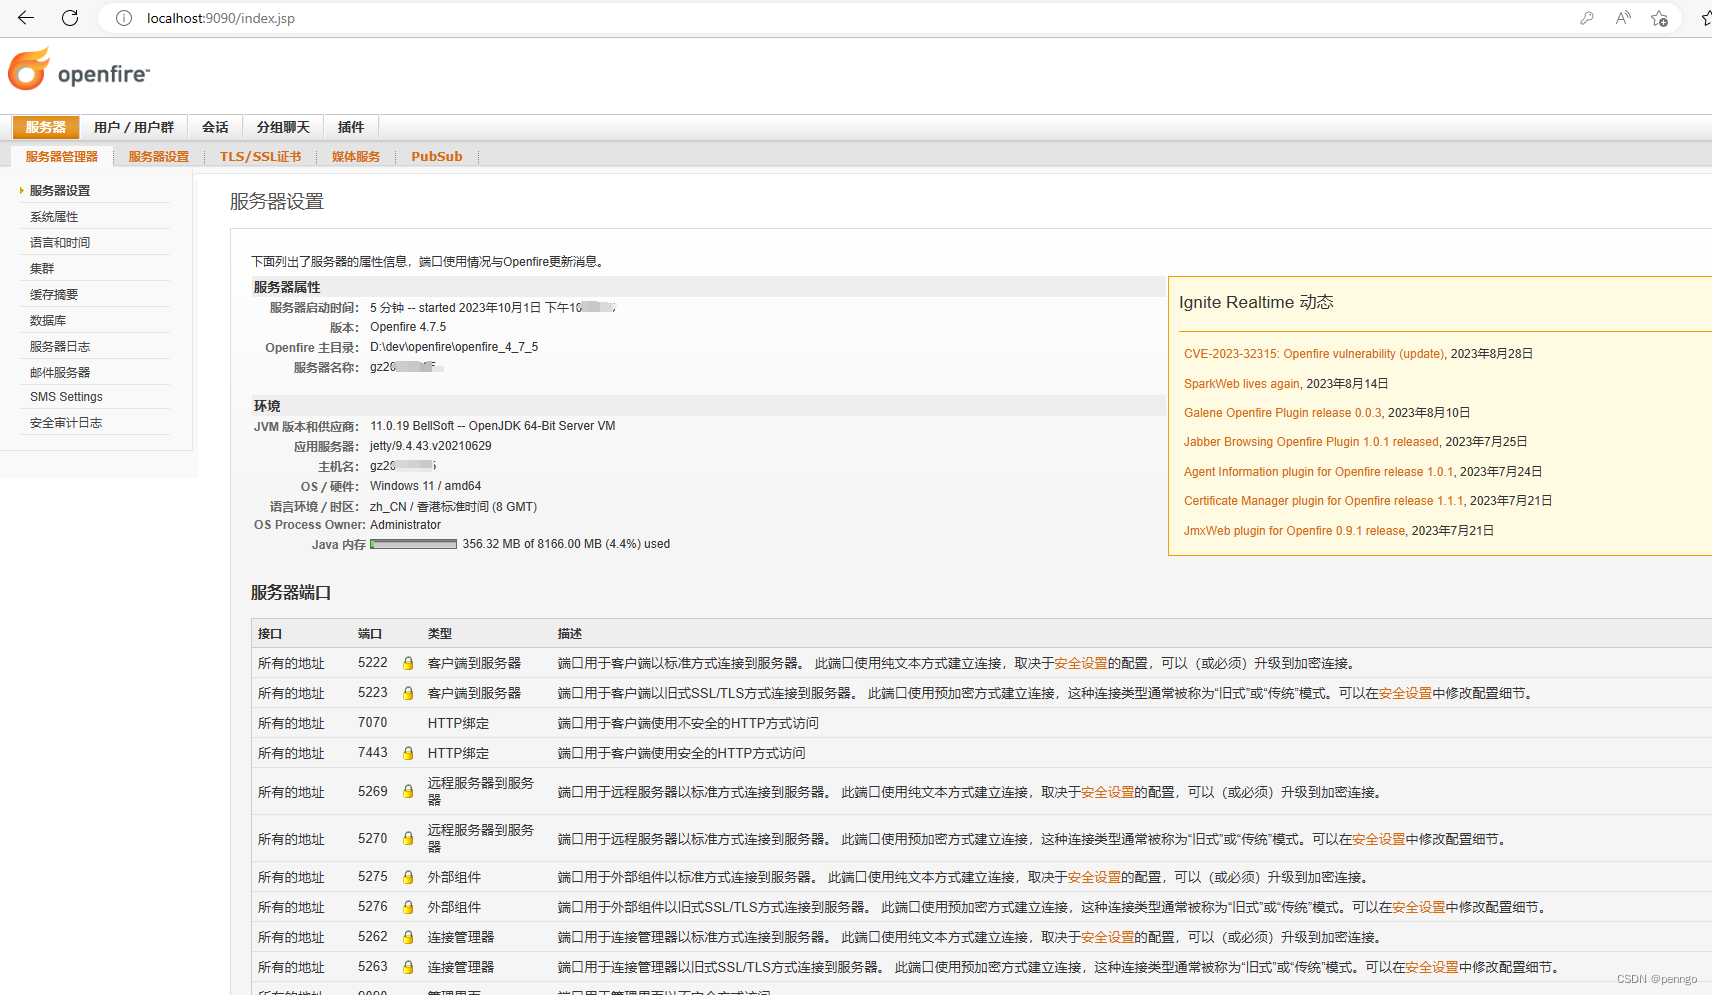Reload the page with the refresh icon
1712x995 pixels.
[70, 18]
